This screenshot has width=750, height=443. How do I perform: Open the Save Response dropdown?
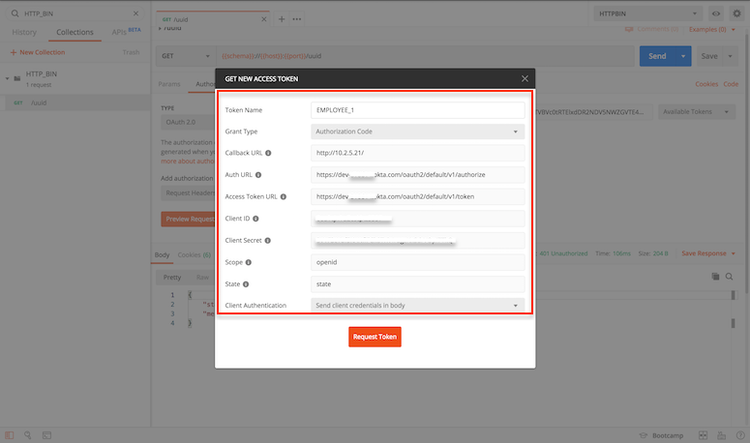pyautogui.click(x=708, y=254)
